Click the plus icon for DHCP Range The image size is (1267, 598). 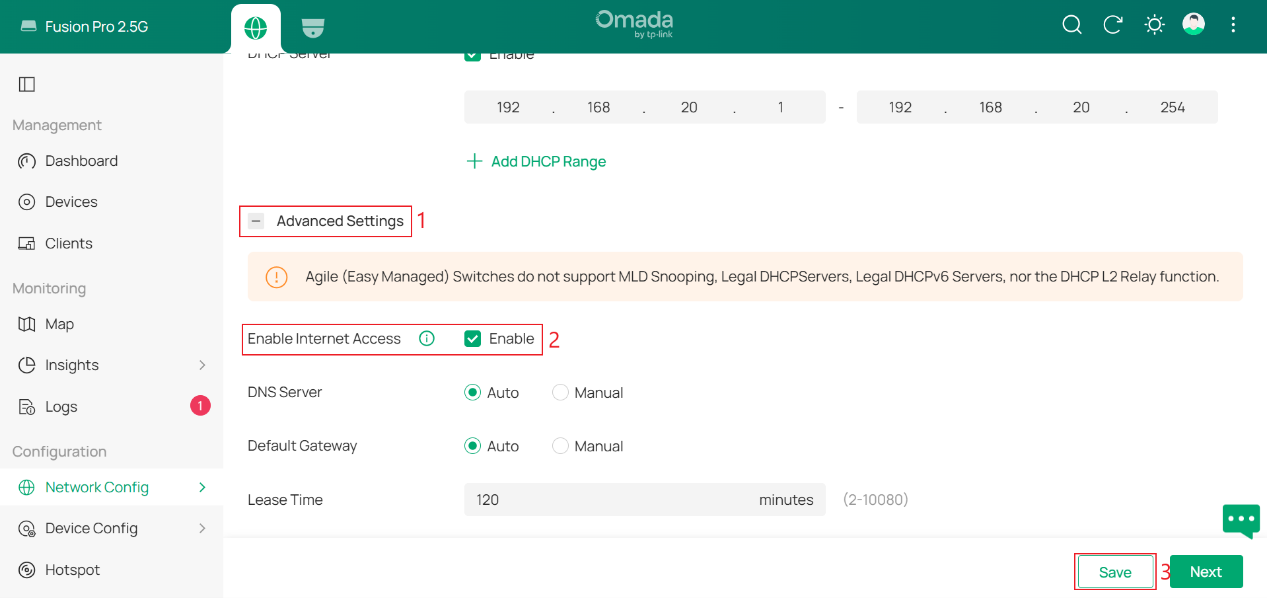pyautogui.click(x=475, y=161)
